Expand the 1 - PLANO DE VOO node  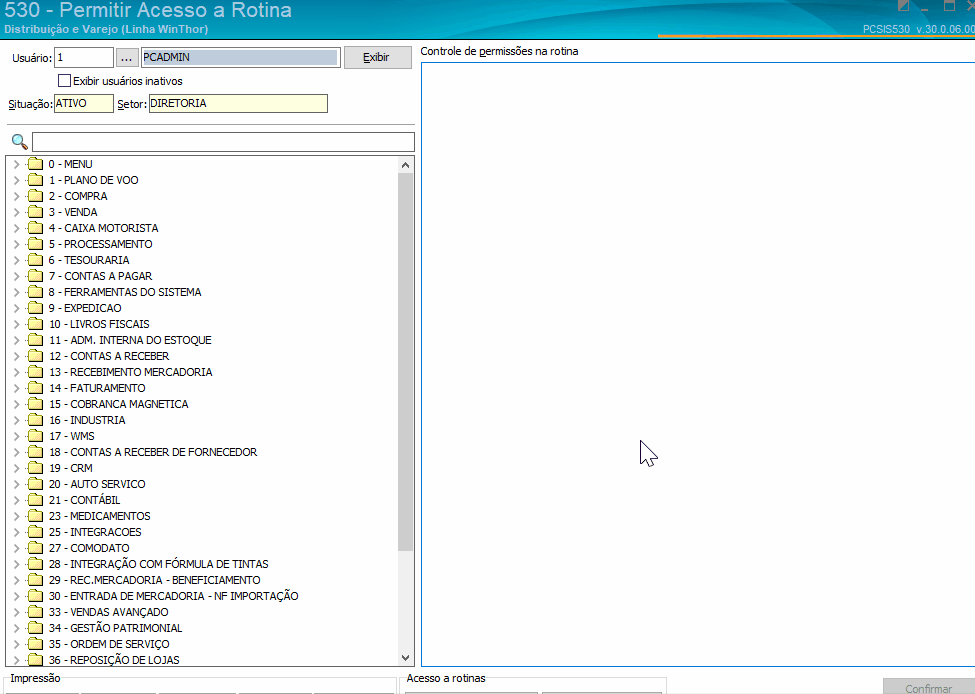[x=16, y=180]
